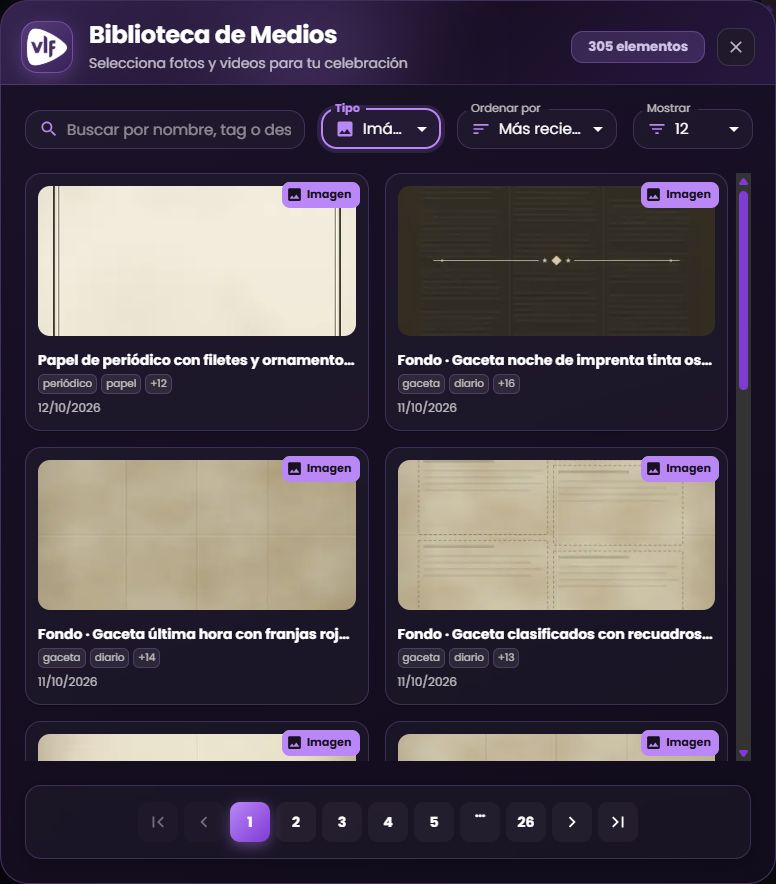Go to page 4
Viewport: 776px width, 884px height.
pyautogui.click(x=388, y=822)
